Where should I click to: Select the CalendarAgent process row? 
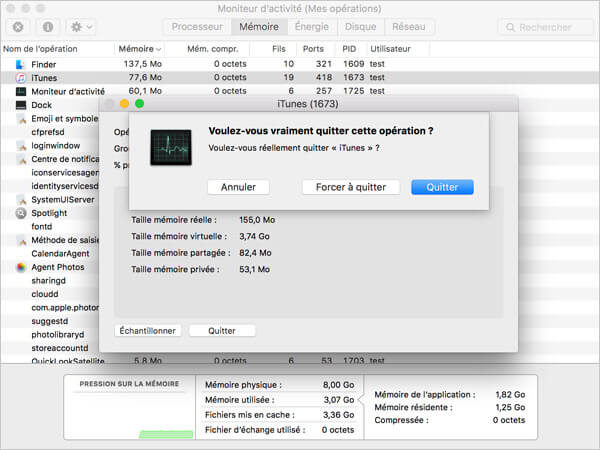[x=50, y=254]
